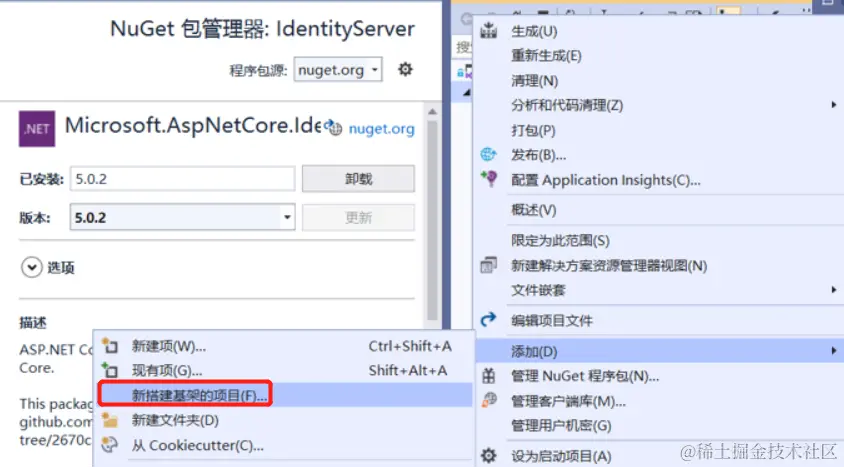Select 新搭建基架的项目(F) menu item
Viewport: 844px width, 468px height.
tap(285, 395)
